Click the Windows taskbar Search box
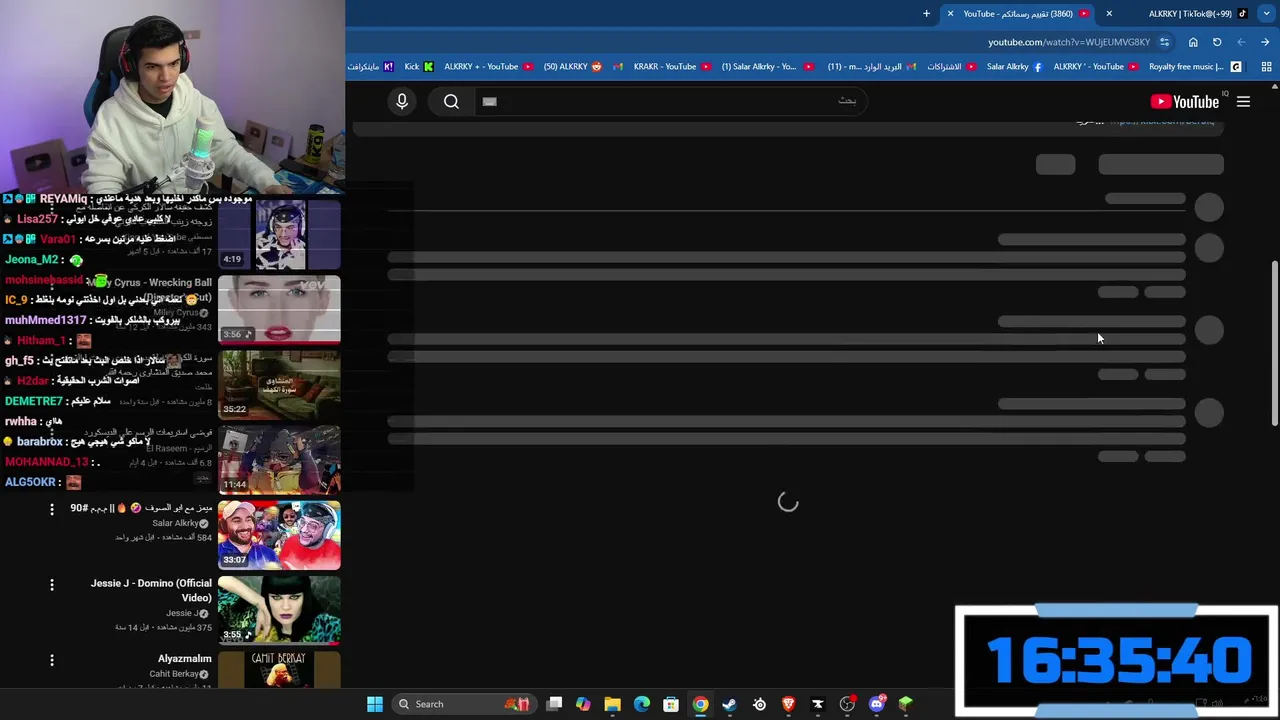The width and height of the screenshot is (1280, 720). pyautogui.click(x=462, y=704)
